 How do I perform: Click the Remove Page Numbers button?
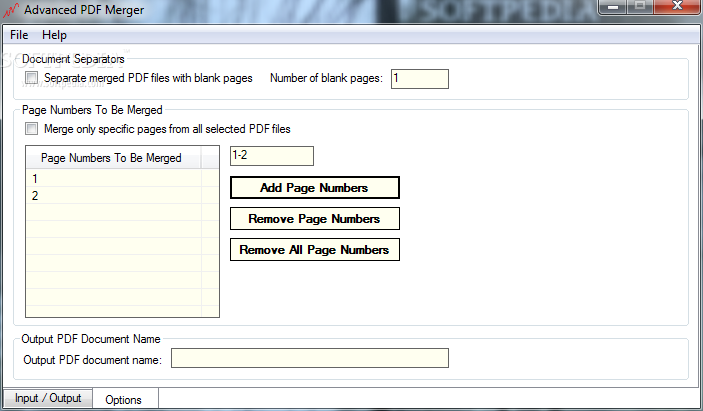pos(314,218)
